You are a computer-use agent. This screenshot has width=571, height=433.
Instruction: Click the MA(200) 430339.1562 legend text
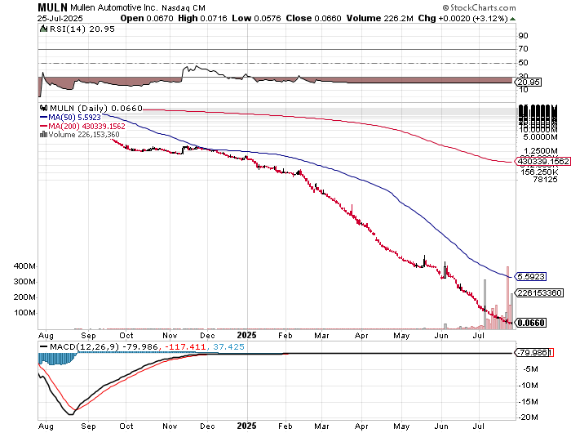(87, 126)
